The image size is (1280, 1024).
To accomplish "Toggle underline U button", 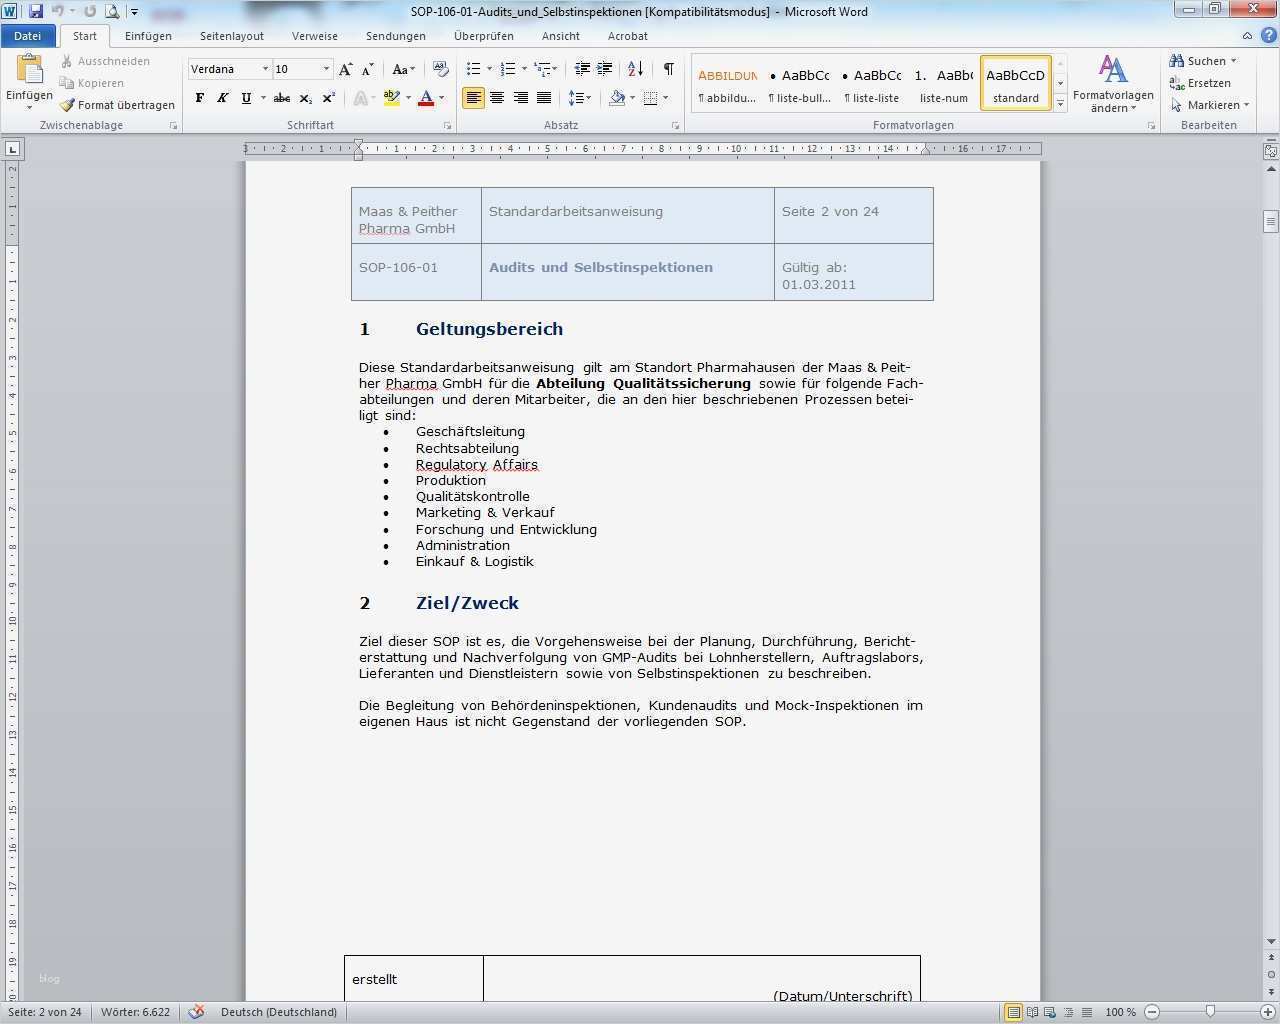I will point(246,98).
